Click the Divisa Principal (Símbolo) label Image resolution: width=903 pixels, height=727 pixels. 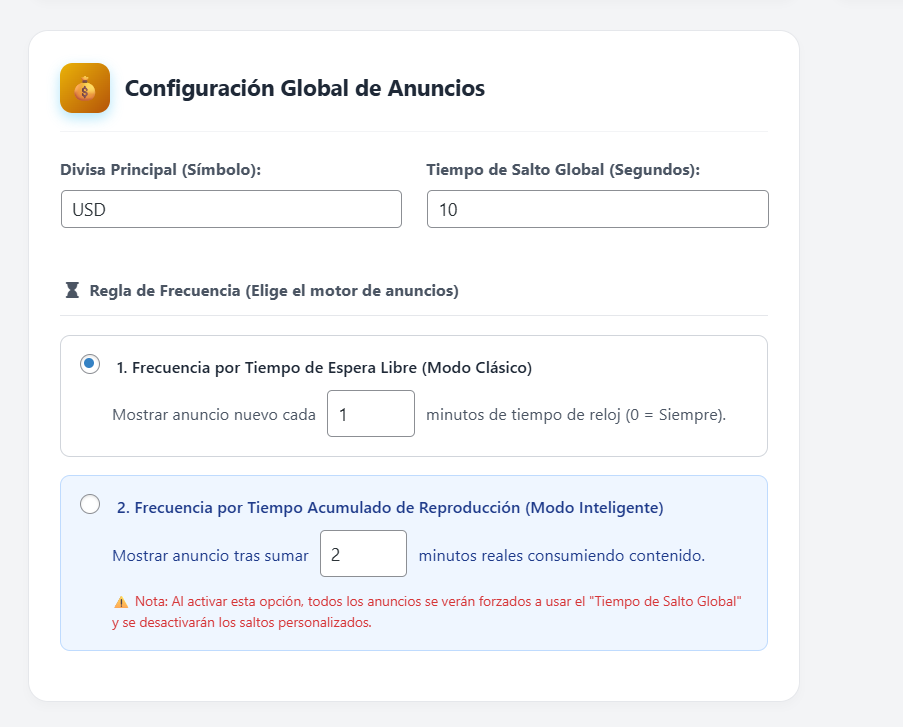[160, 170]
